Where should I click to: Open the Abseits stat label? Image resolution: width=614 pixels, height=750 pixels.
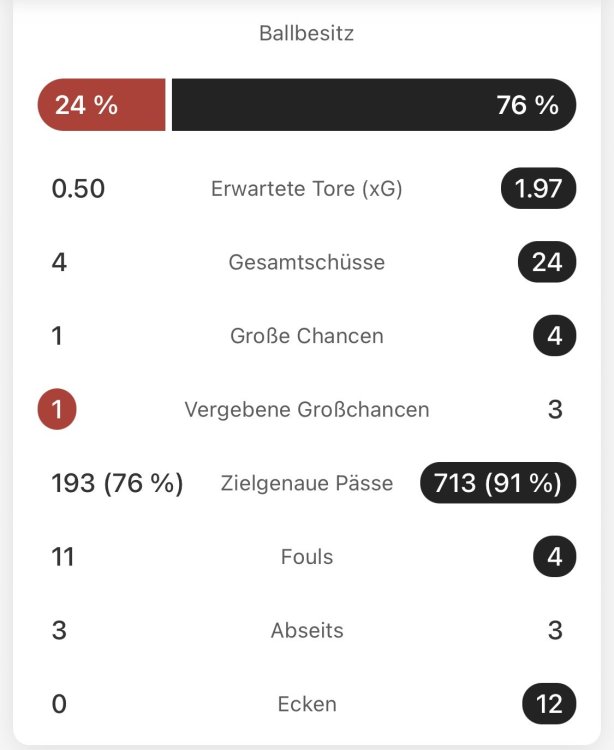[307, 630]
